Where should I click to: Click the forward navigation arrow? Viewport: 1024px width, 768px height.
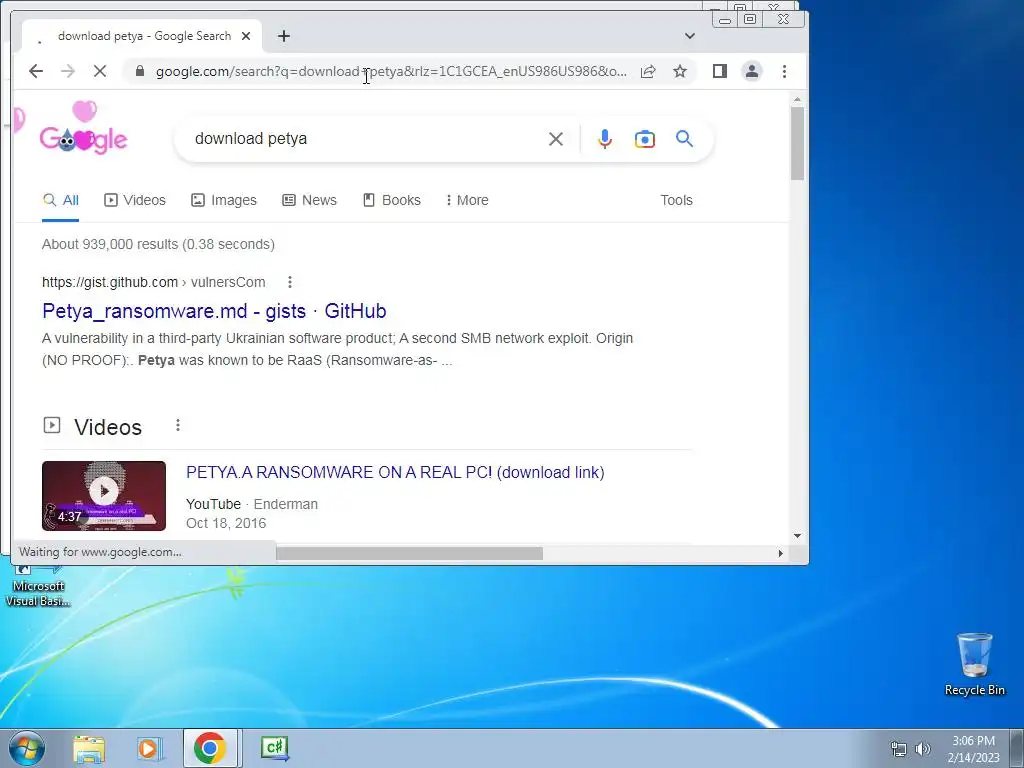(68, 71)
